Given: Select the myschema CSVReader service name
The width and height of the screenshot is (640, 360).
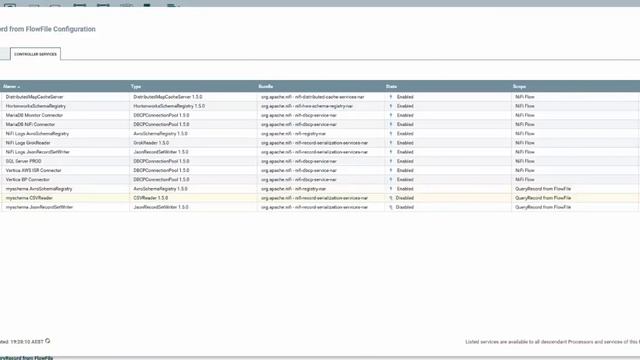Looking at the screenshot, I should pos(29,198).
